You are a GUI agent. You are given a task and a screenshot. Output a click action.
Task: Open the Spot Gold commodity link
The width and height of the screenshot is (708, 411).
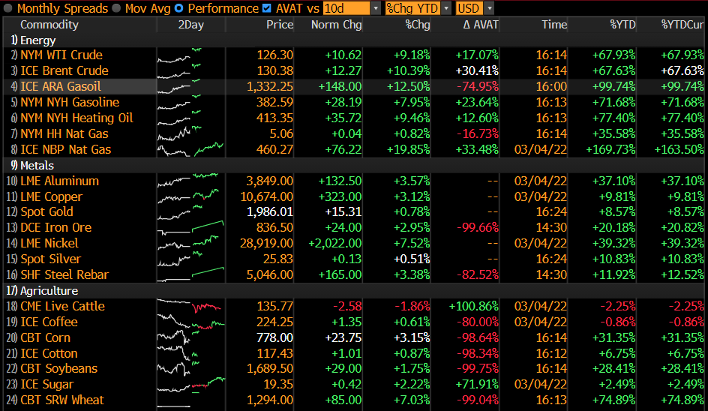[x=47, y=212]
